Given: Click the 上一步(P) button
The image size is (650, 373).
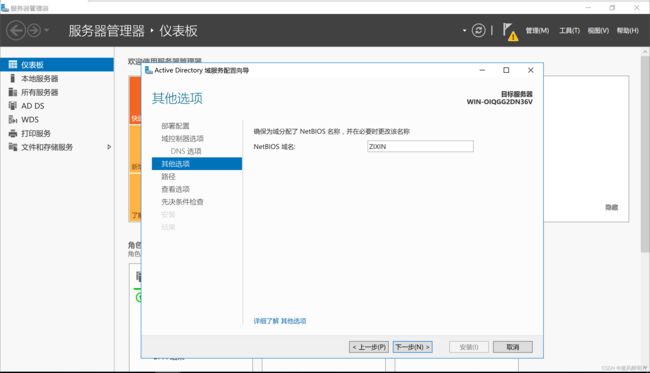Looking at the screenshot, I should [369, 347].
